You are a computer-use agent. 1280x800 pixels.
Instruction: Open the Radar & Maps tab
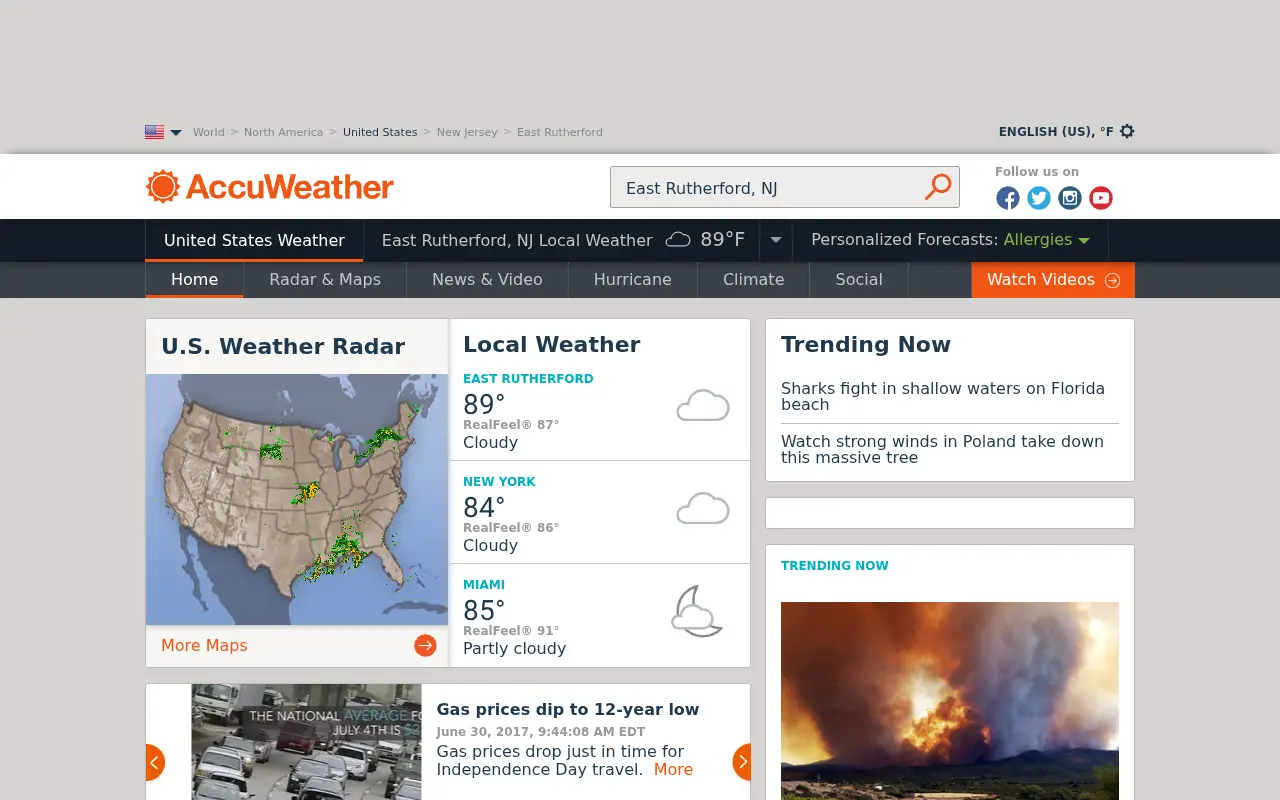325,280
